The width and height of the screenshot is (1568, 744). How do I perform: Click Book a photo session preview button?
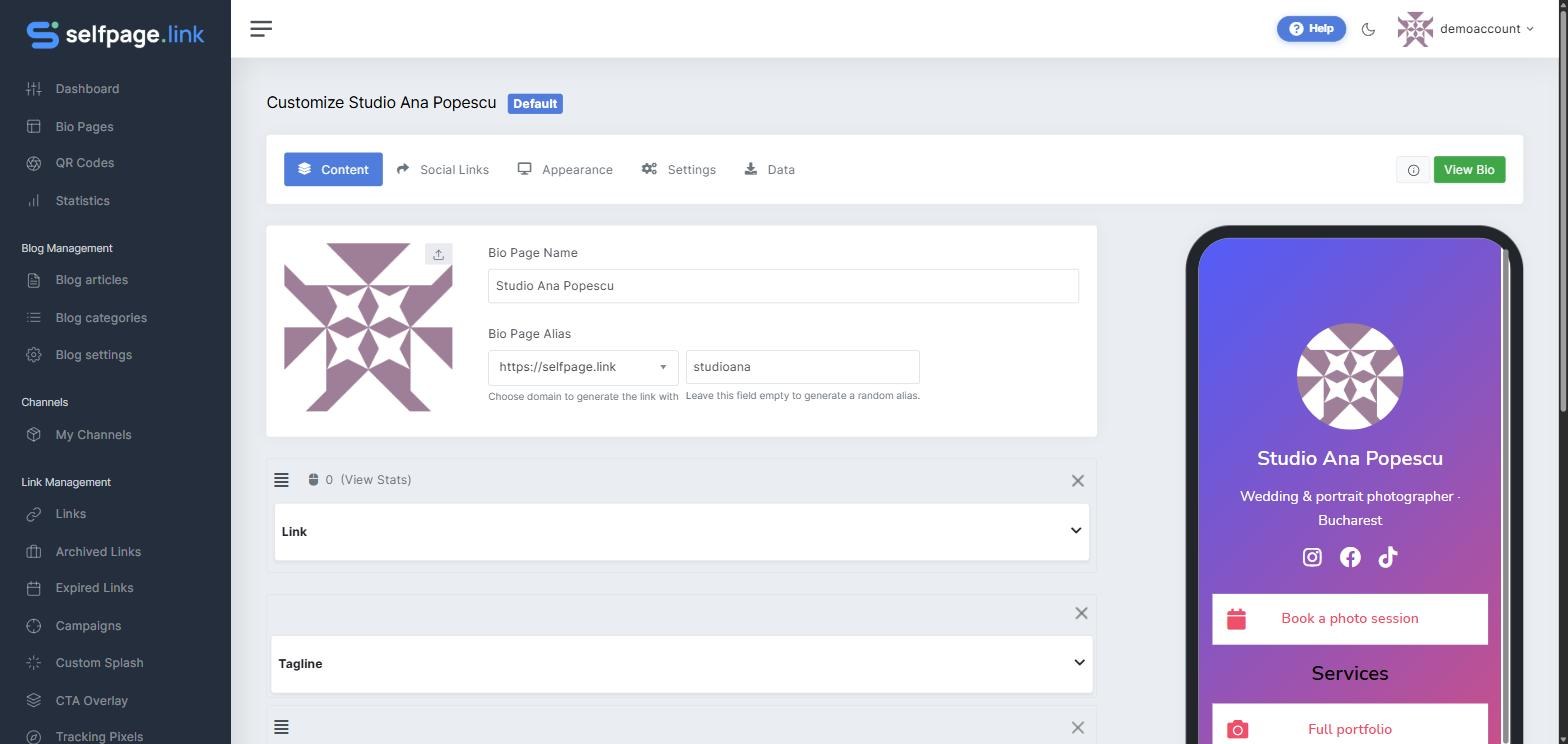pos(1350,619)
